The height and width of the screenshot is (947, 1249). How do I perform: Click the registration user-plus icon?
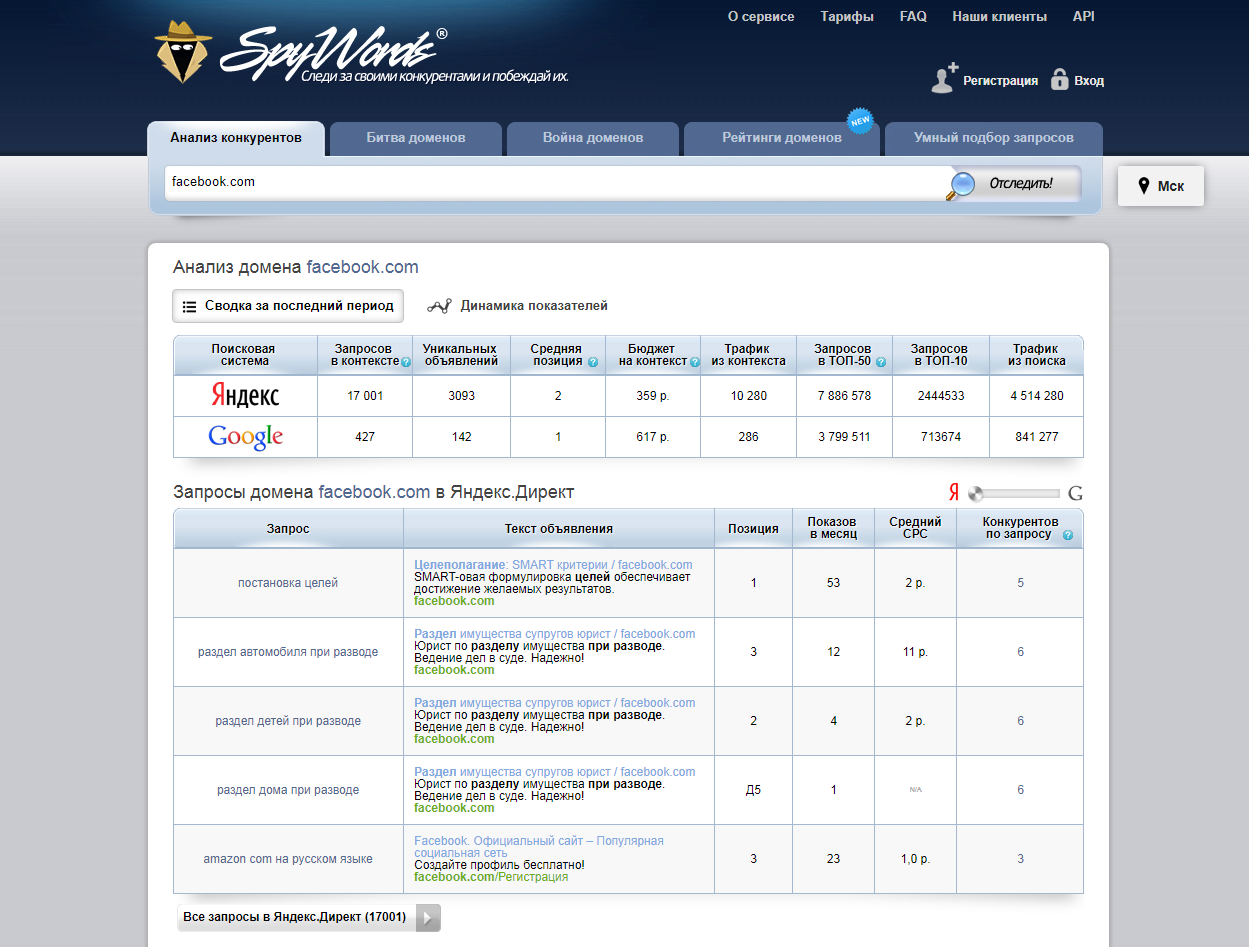(944, 79)
